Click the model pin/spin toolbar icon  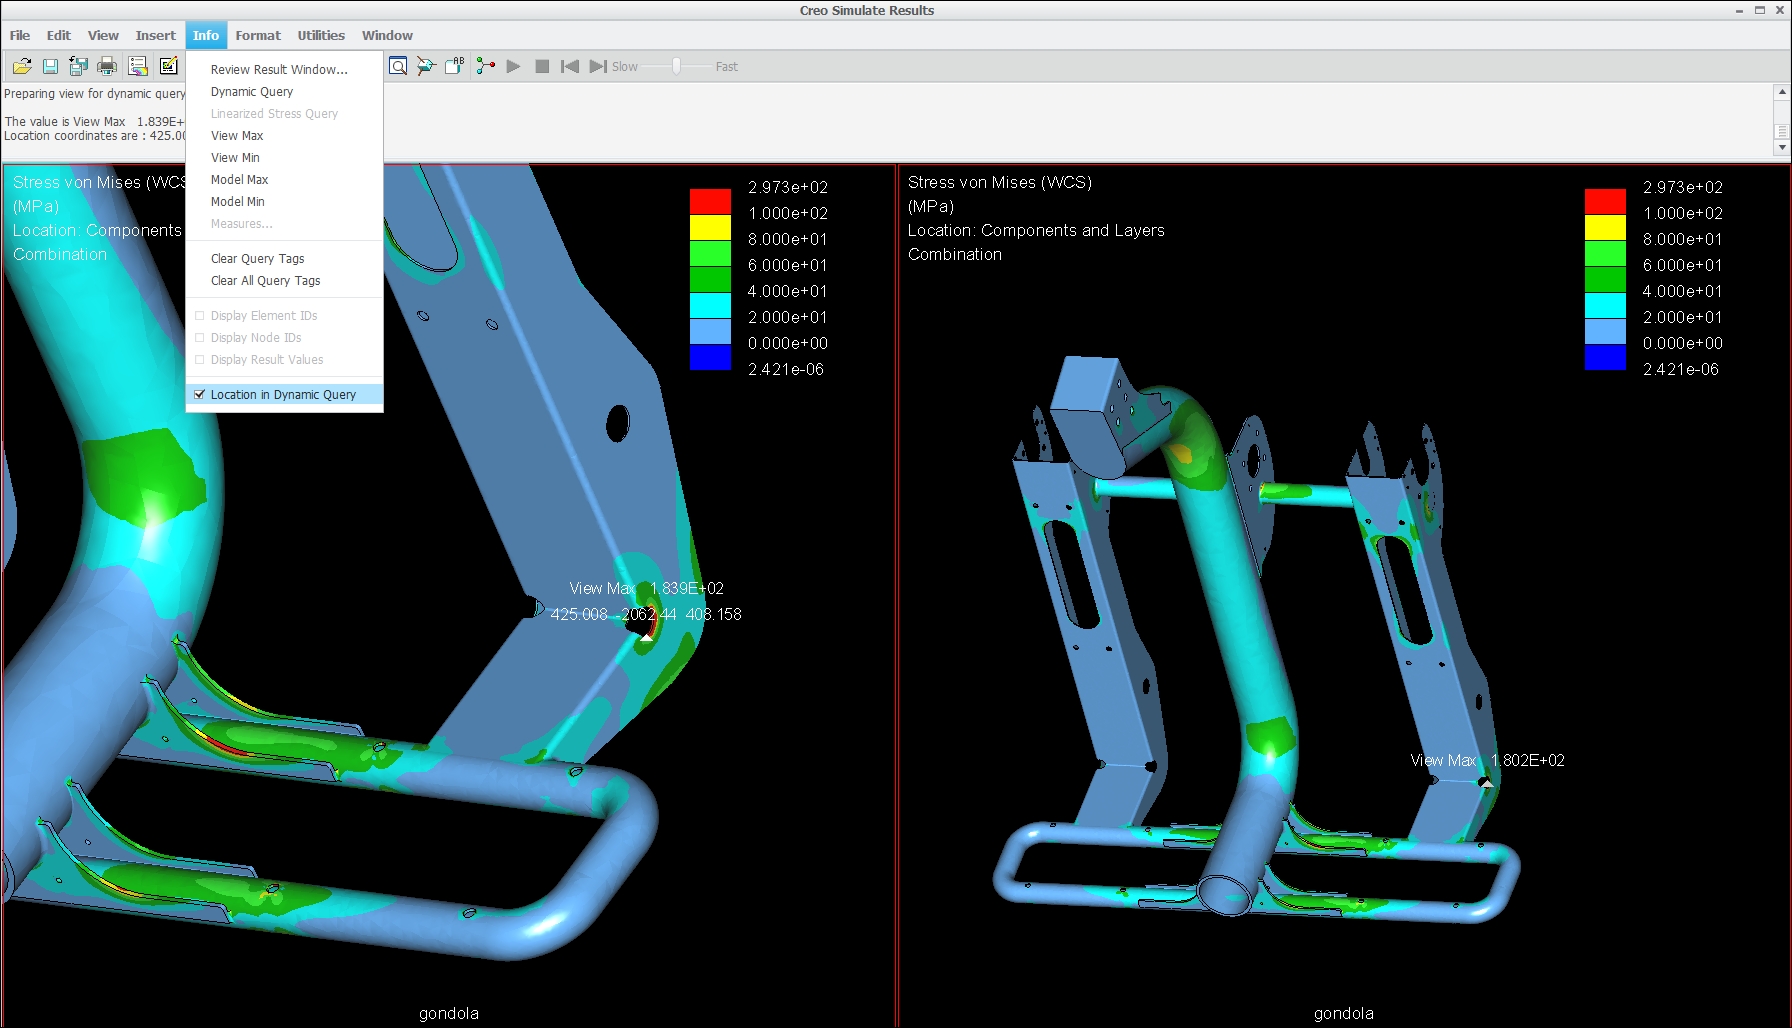tap(426, 66)
